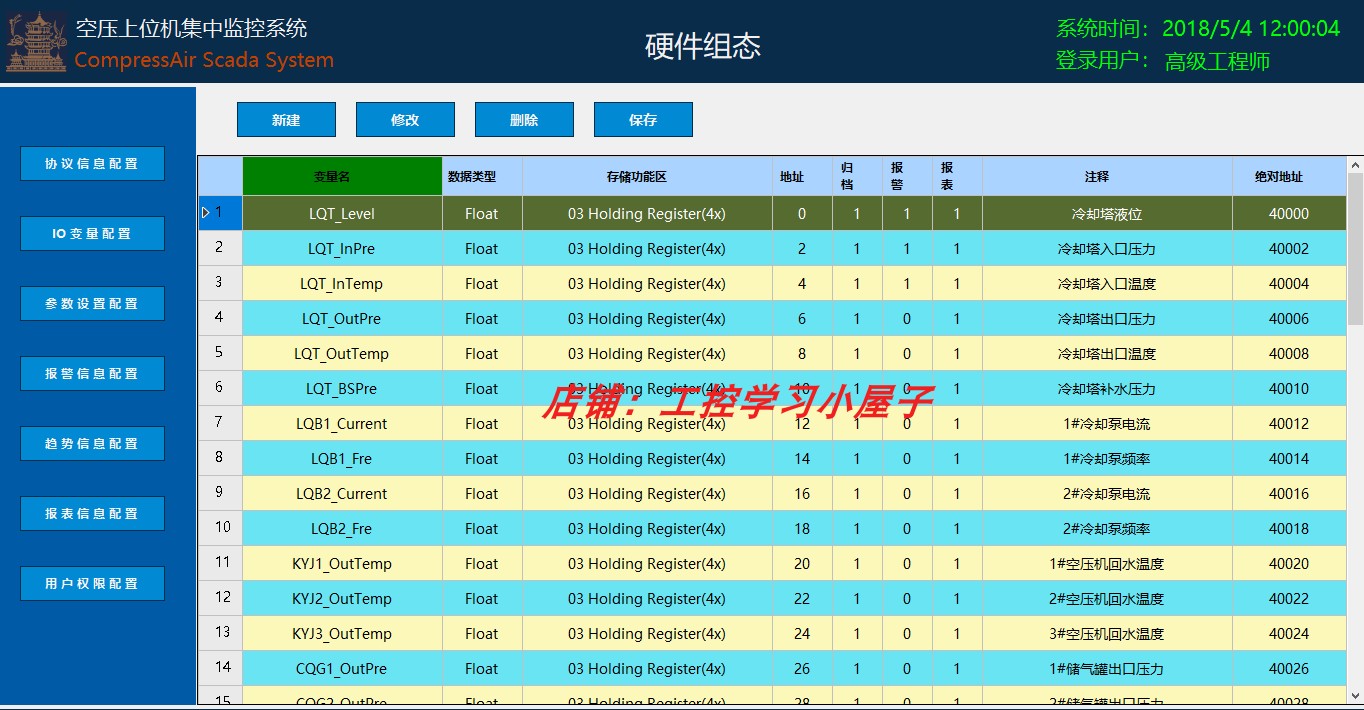This screenshot has width=1364, height=710.
Task: Open 报表信息配置 in the sidebar
Action: (92, 514)
